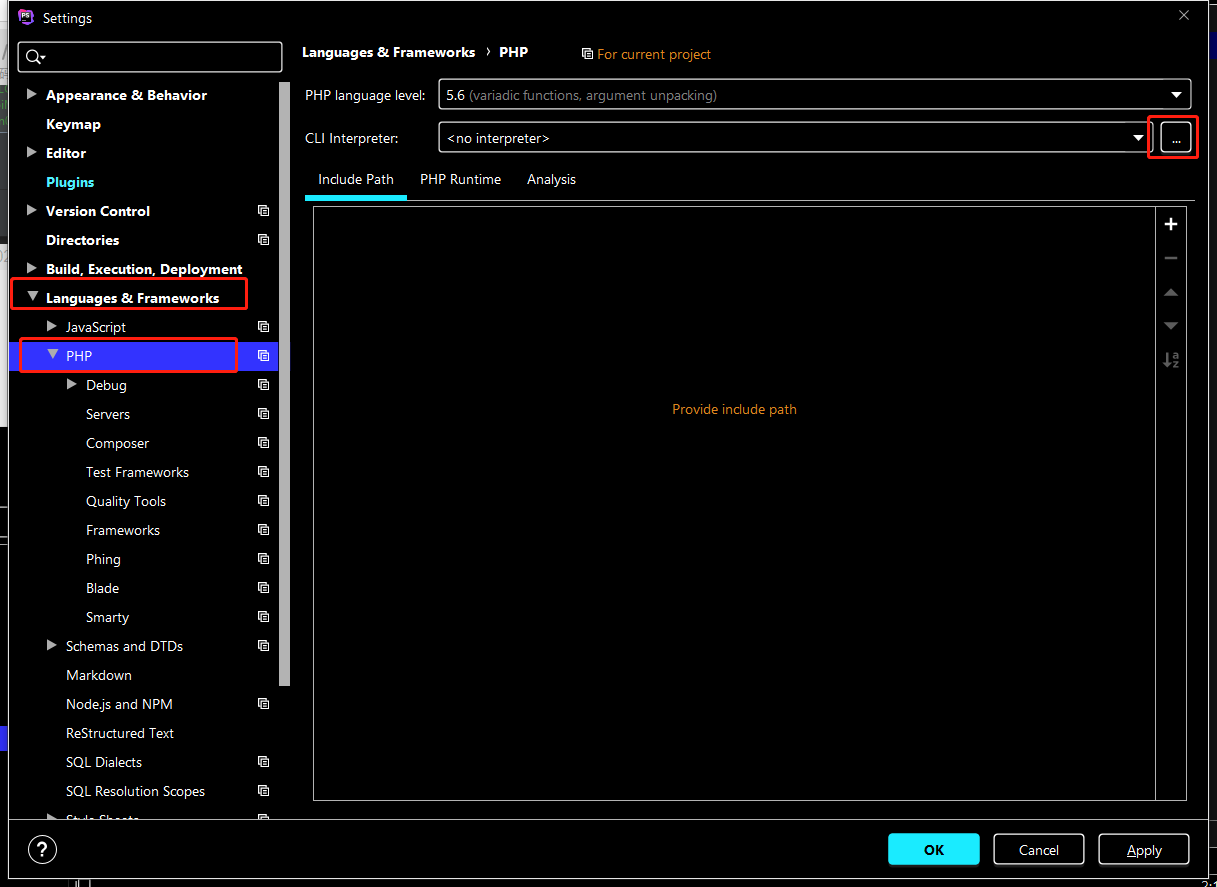Click project-level icon next to Servers

click(x=264, y=414)
